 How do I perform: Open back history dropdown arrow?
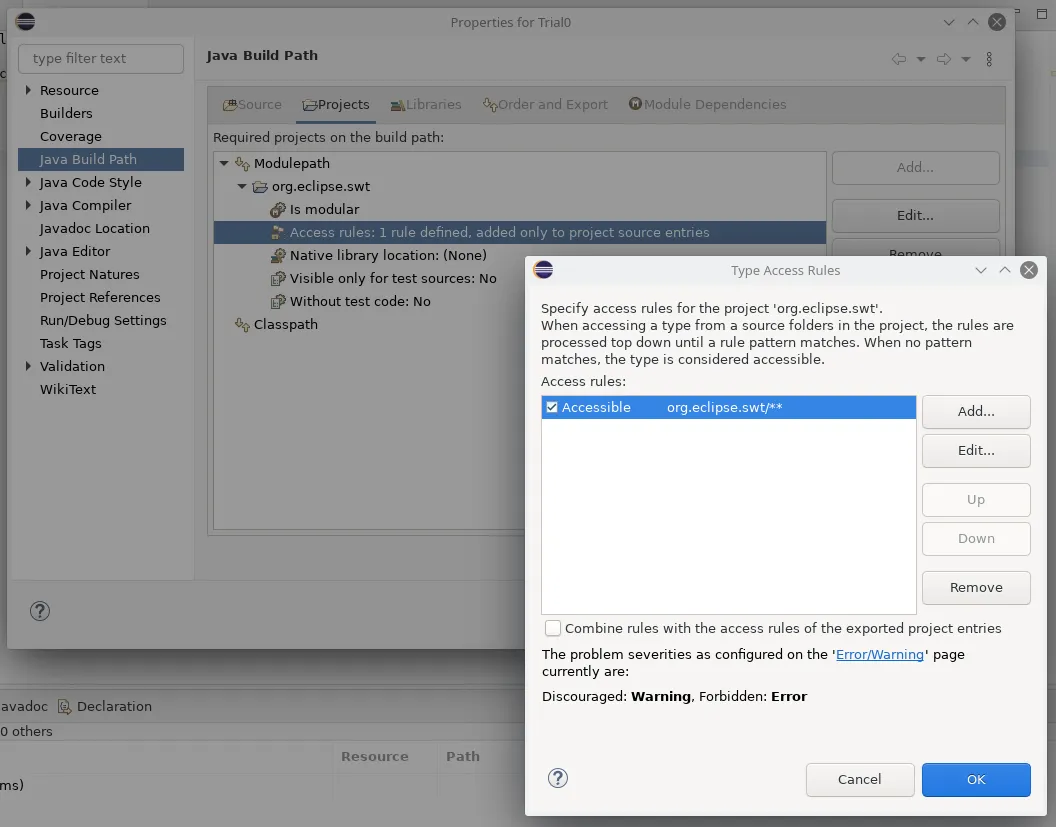(x=921, y=59)
